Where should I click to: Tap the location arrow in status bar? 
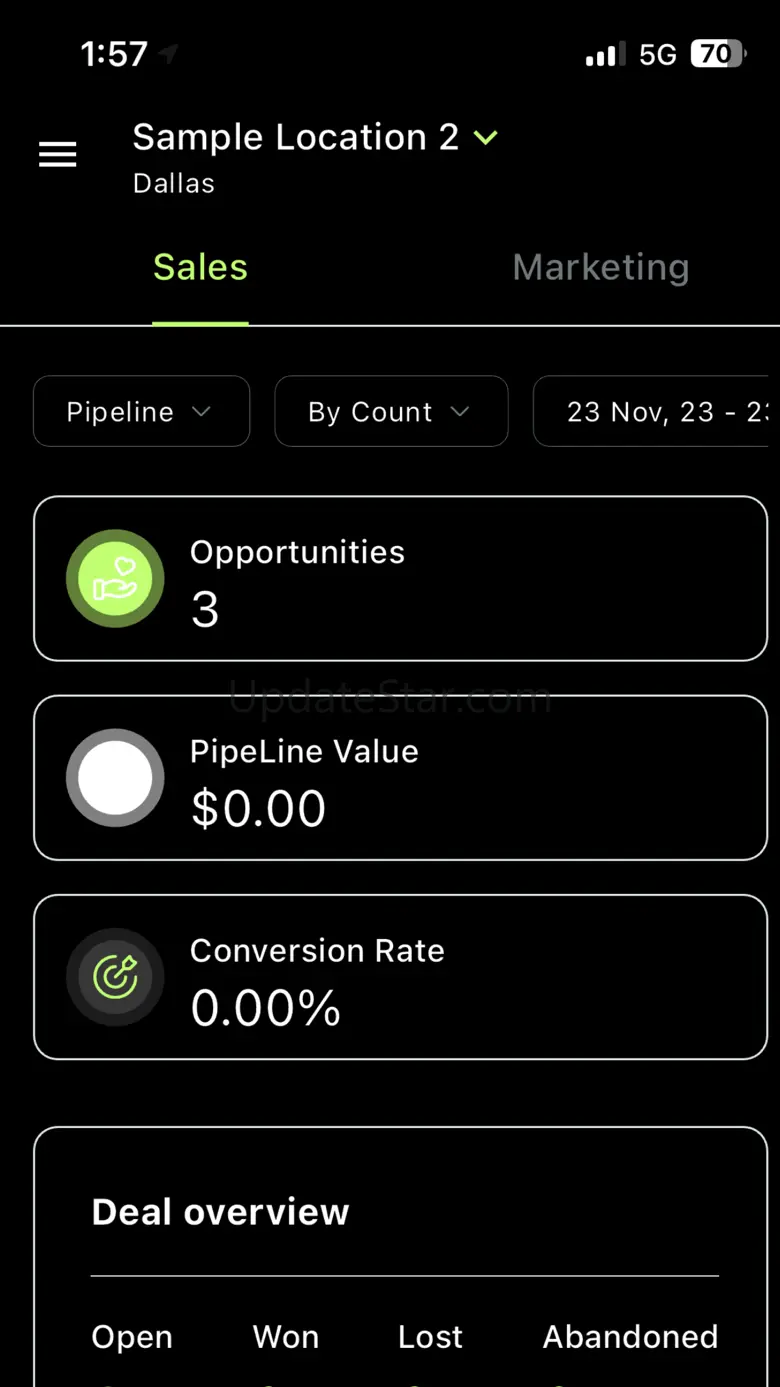pyautogui.click(x=168, y=54)
